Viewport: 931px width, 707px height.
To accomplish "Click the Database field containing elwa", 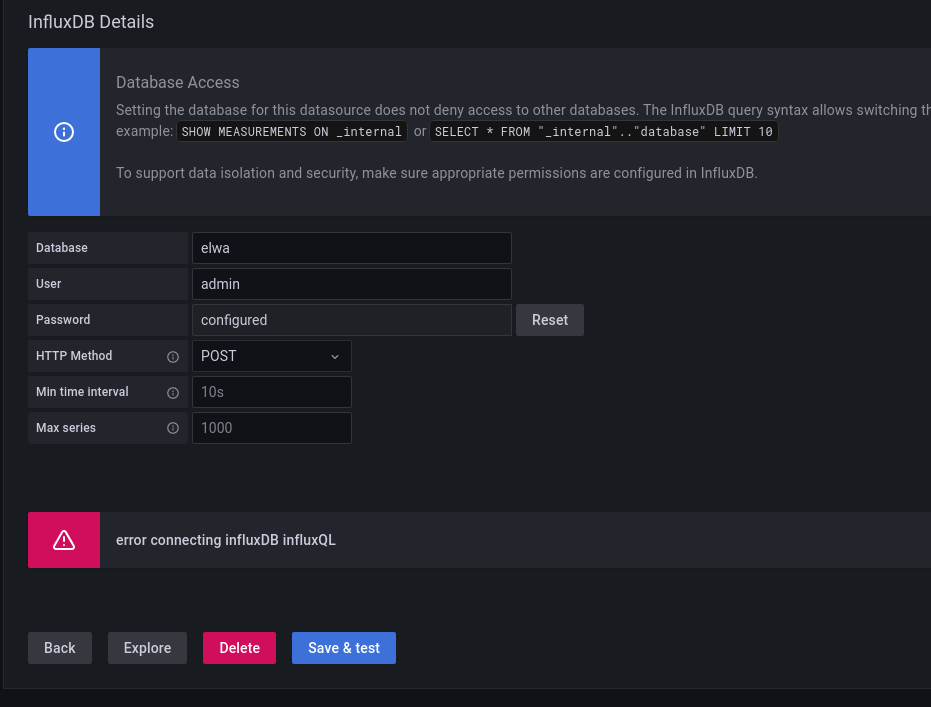I will (351, 248).
